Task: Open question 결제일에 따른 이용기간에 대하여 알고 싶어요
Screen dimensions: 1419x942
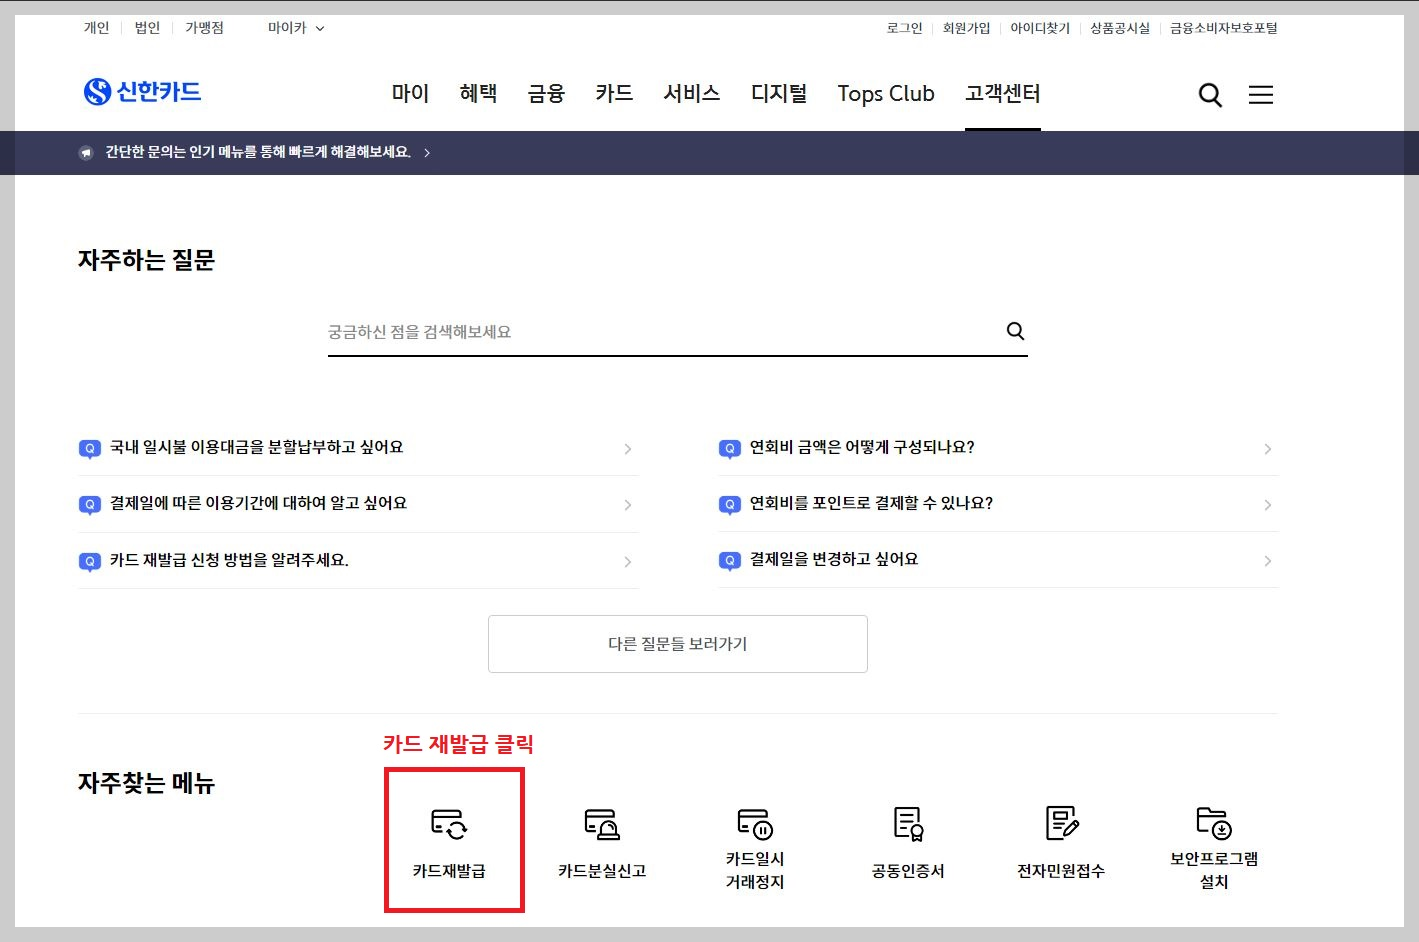Action: 259,503
